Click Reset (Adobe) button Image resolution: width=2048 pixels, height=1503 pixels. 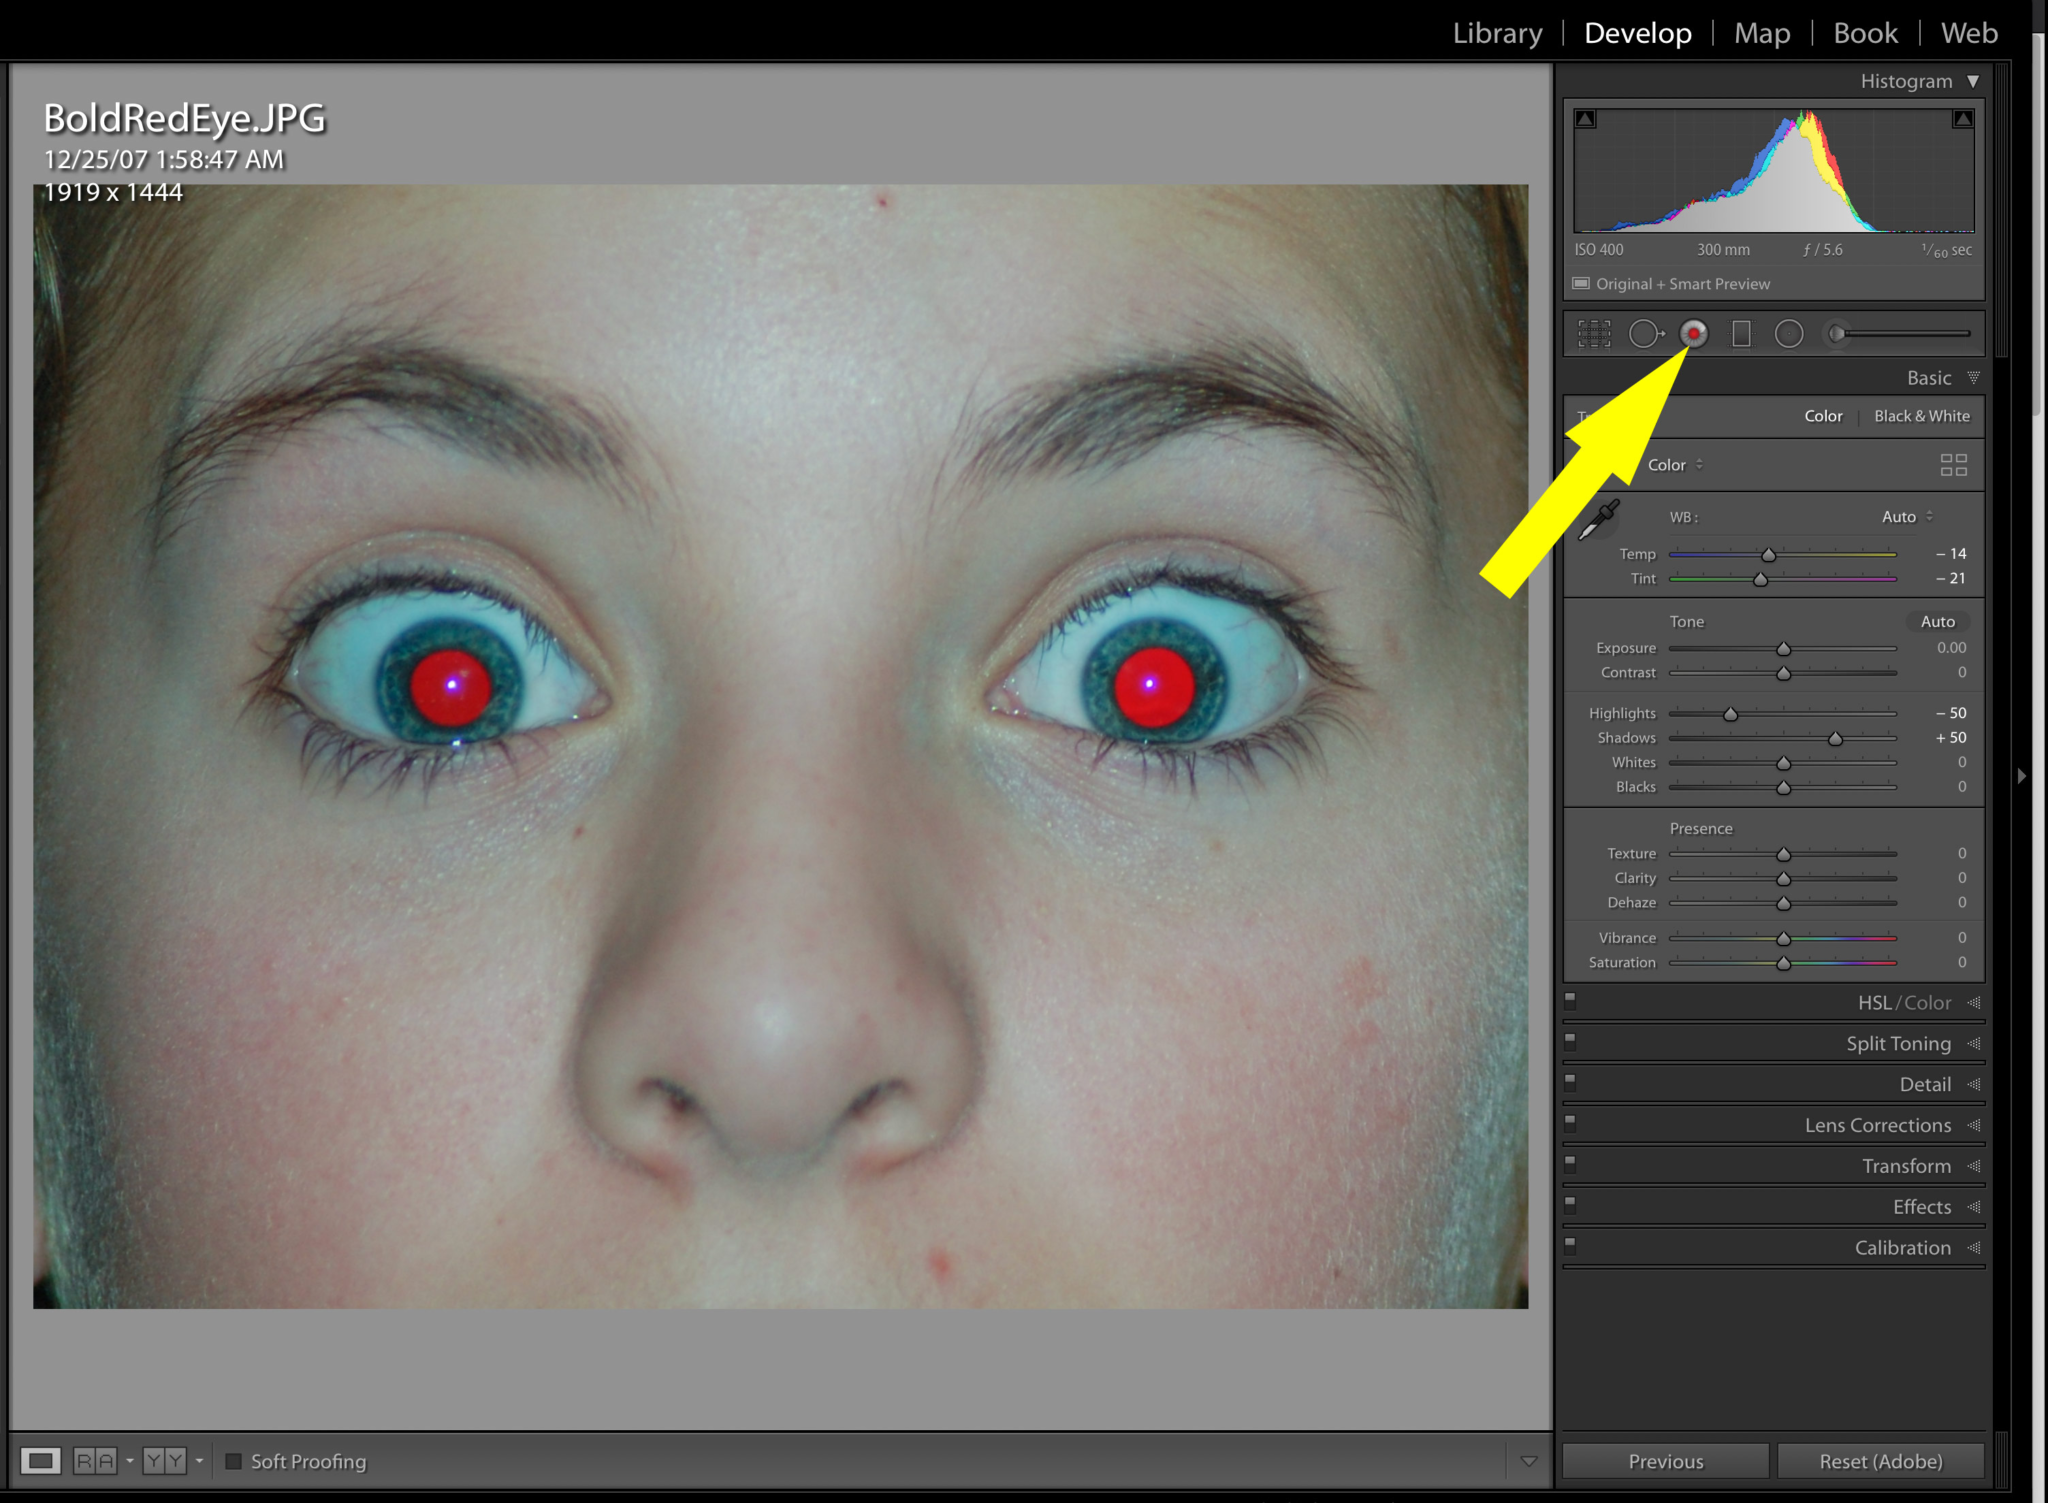click(1880, 1461)
